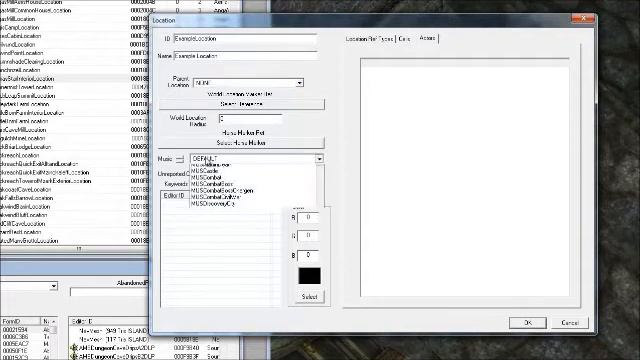Choose MUSDiscoveryCity from music list

pyautogui.click(x=213, y=203)
